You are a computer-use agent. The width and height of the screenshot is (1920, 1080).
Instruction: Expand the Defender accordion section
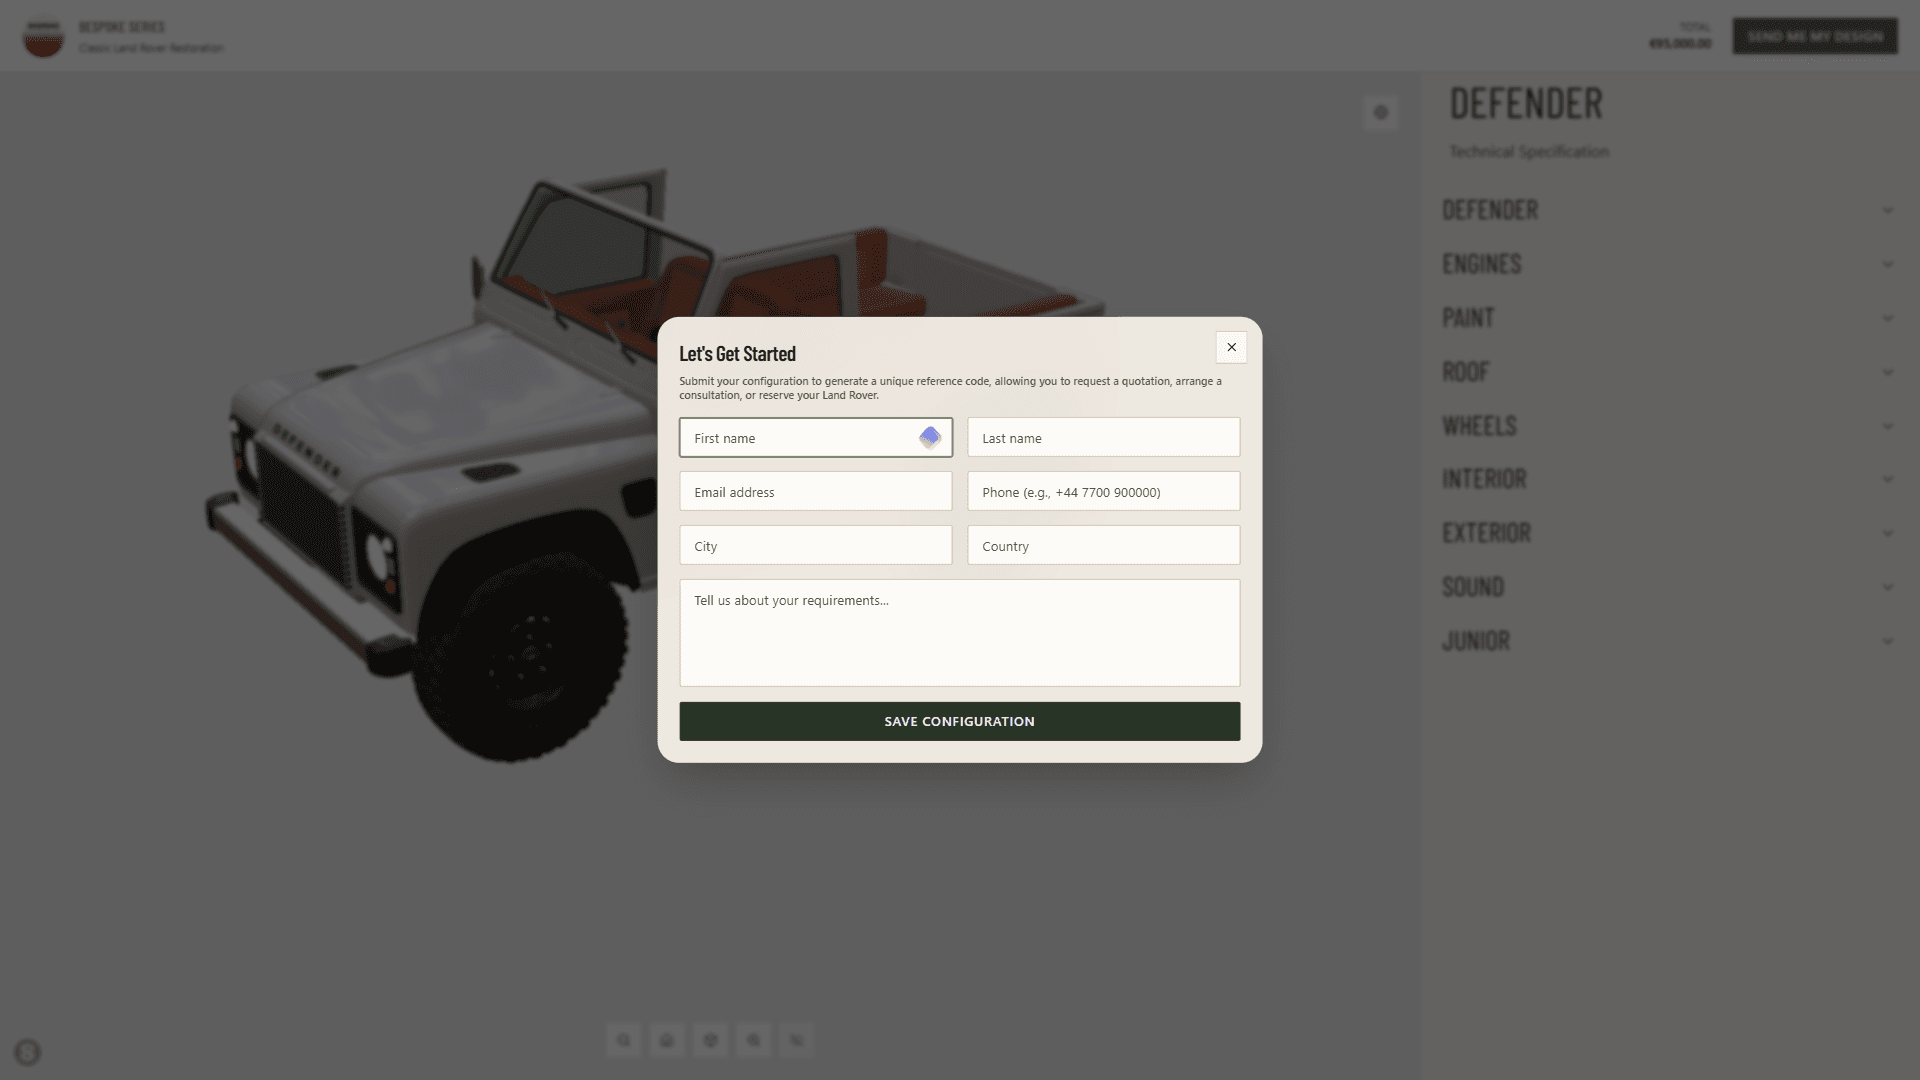coord(1668,210)
